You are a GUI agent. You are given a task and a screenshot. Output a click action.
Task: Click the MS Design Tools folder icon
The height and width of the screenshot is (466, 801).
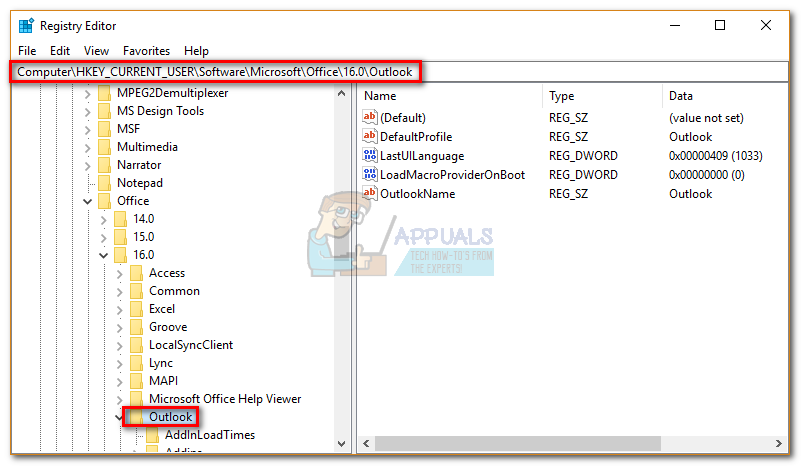[x=104, y=111]
